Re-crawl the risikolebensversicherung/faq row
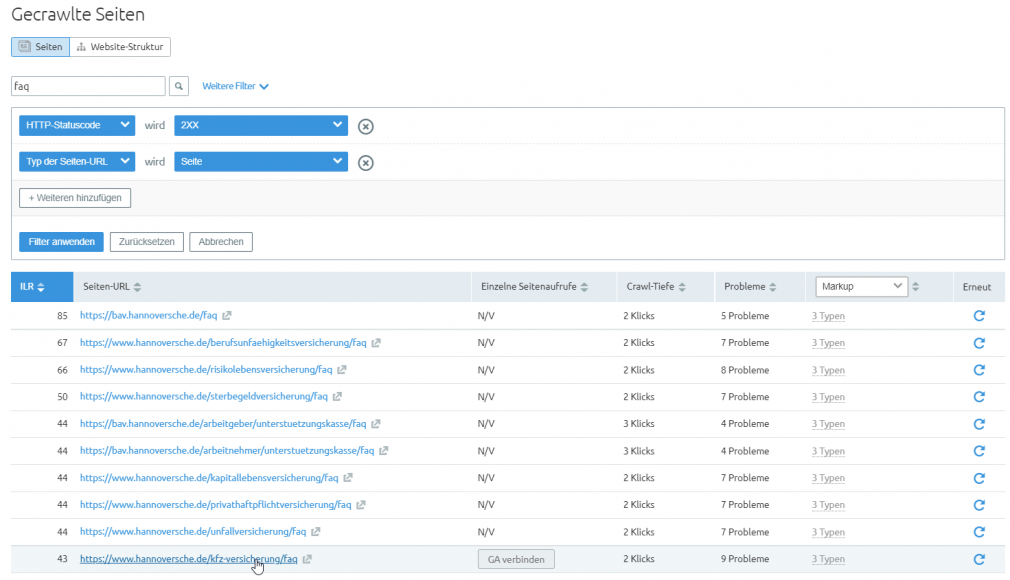Image resolution: width=1010 pixels, height=580 pixels. (979, 370)
